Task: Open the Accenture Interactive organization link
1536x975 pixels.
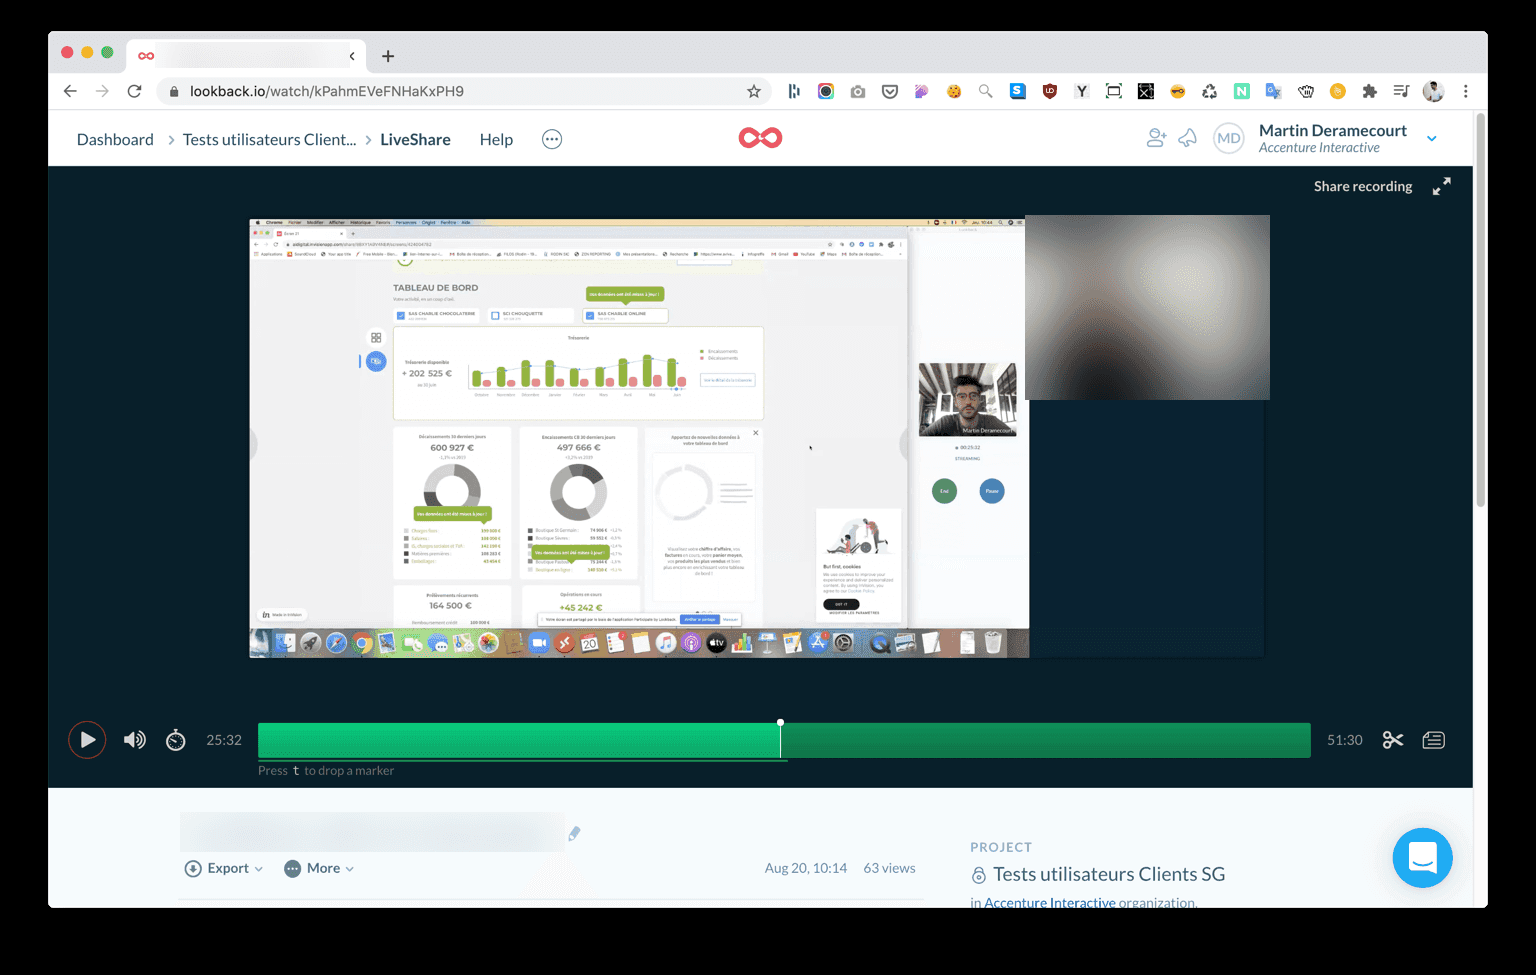Action: point(1050,902)
